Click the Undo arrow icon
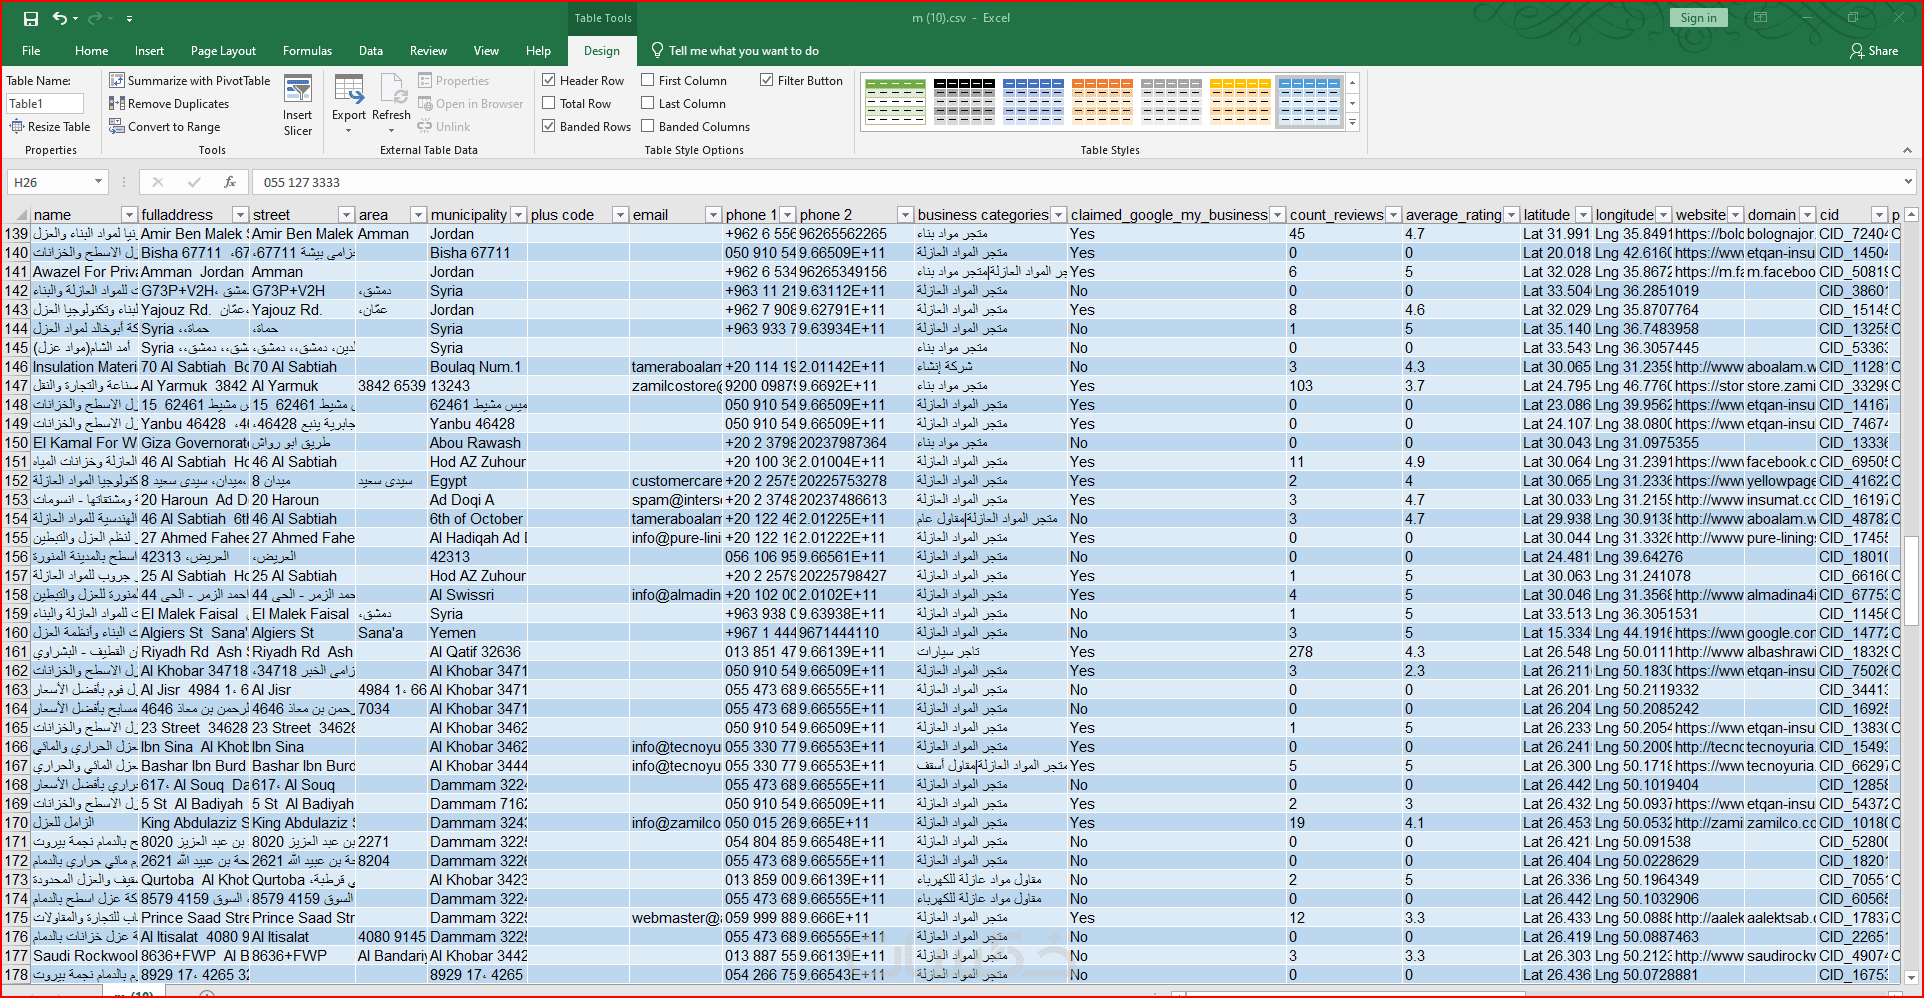This screenshot has height=998, width=1924. pos(60,18)
